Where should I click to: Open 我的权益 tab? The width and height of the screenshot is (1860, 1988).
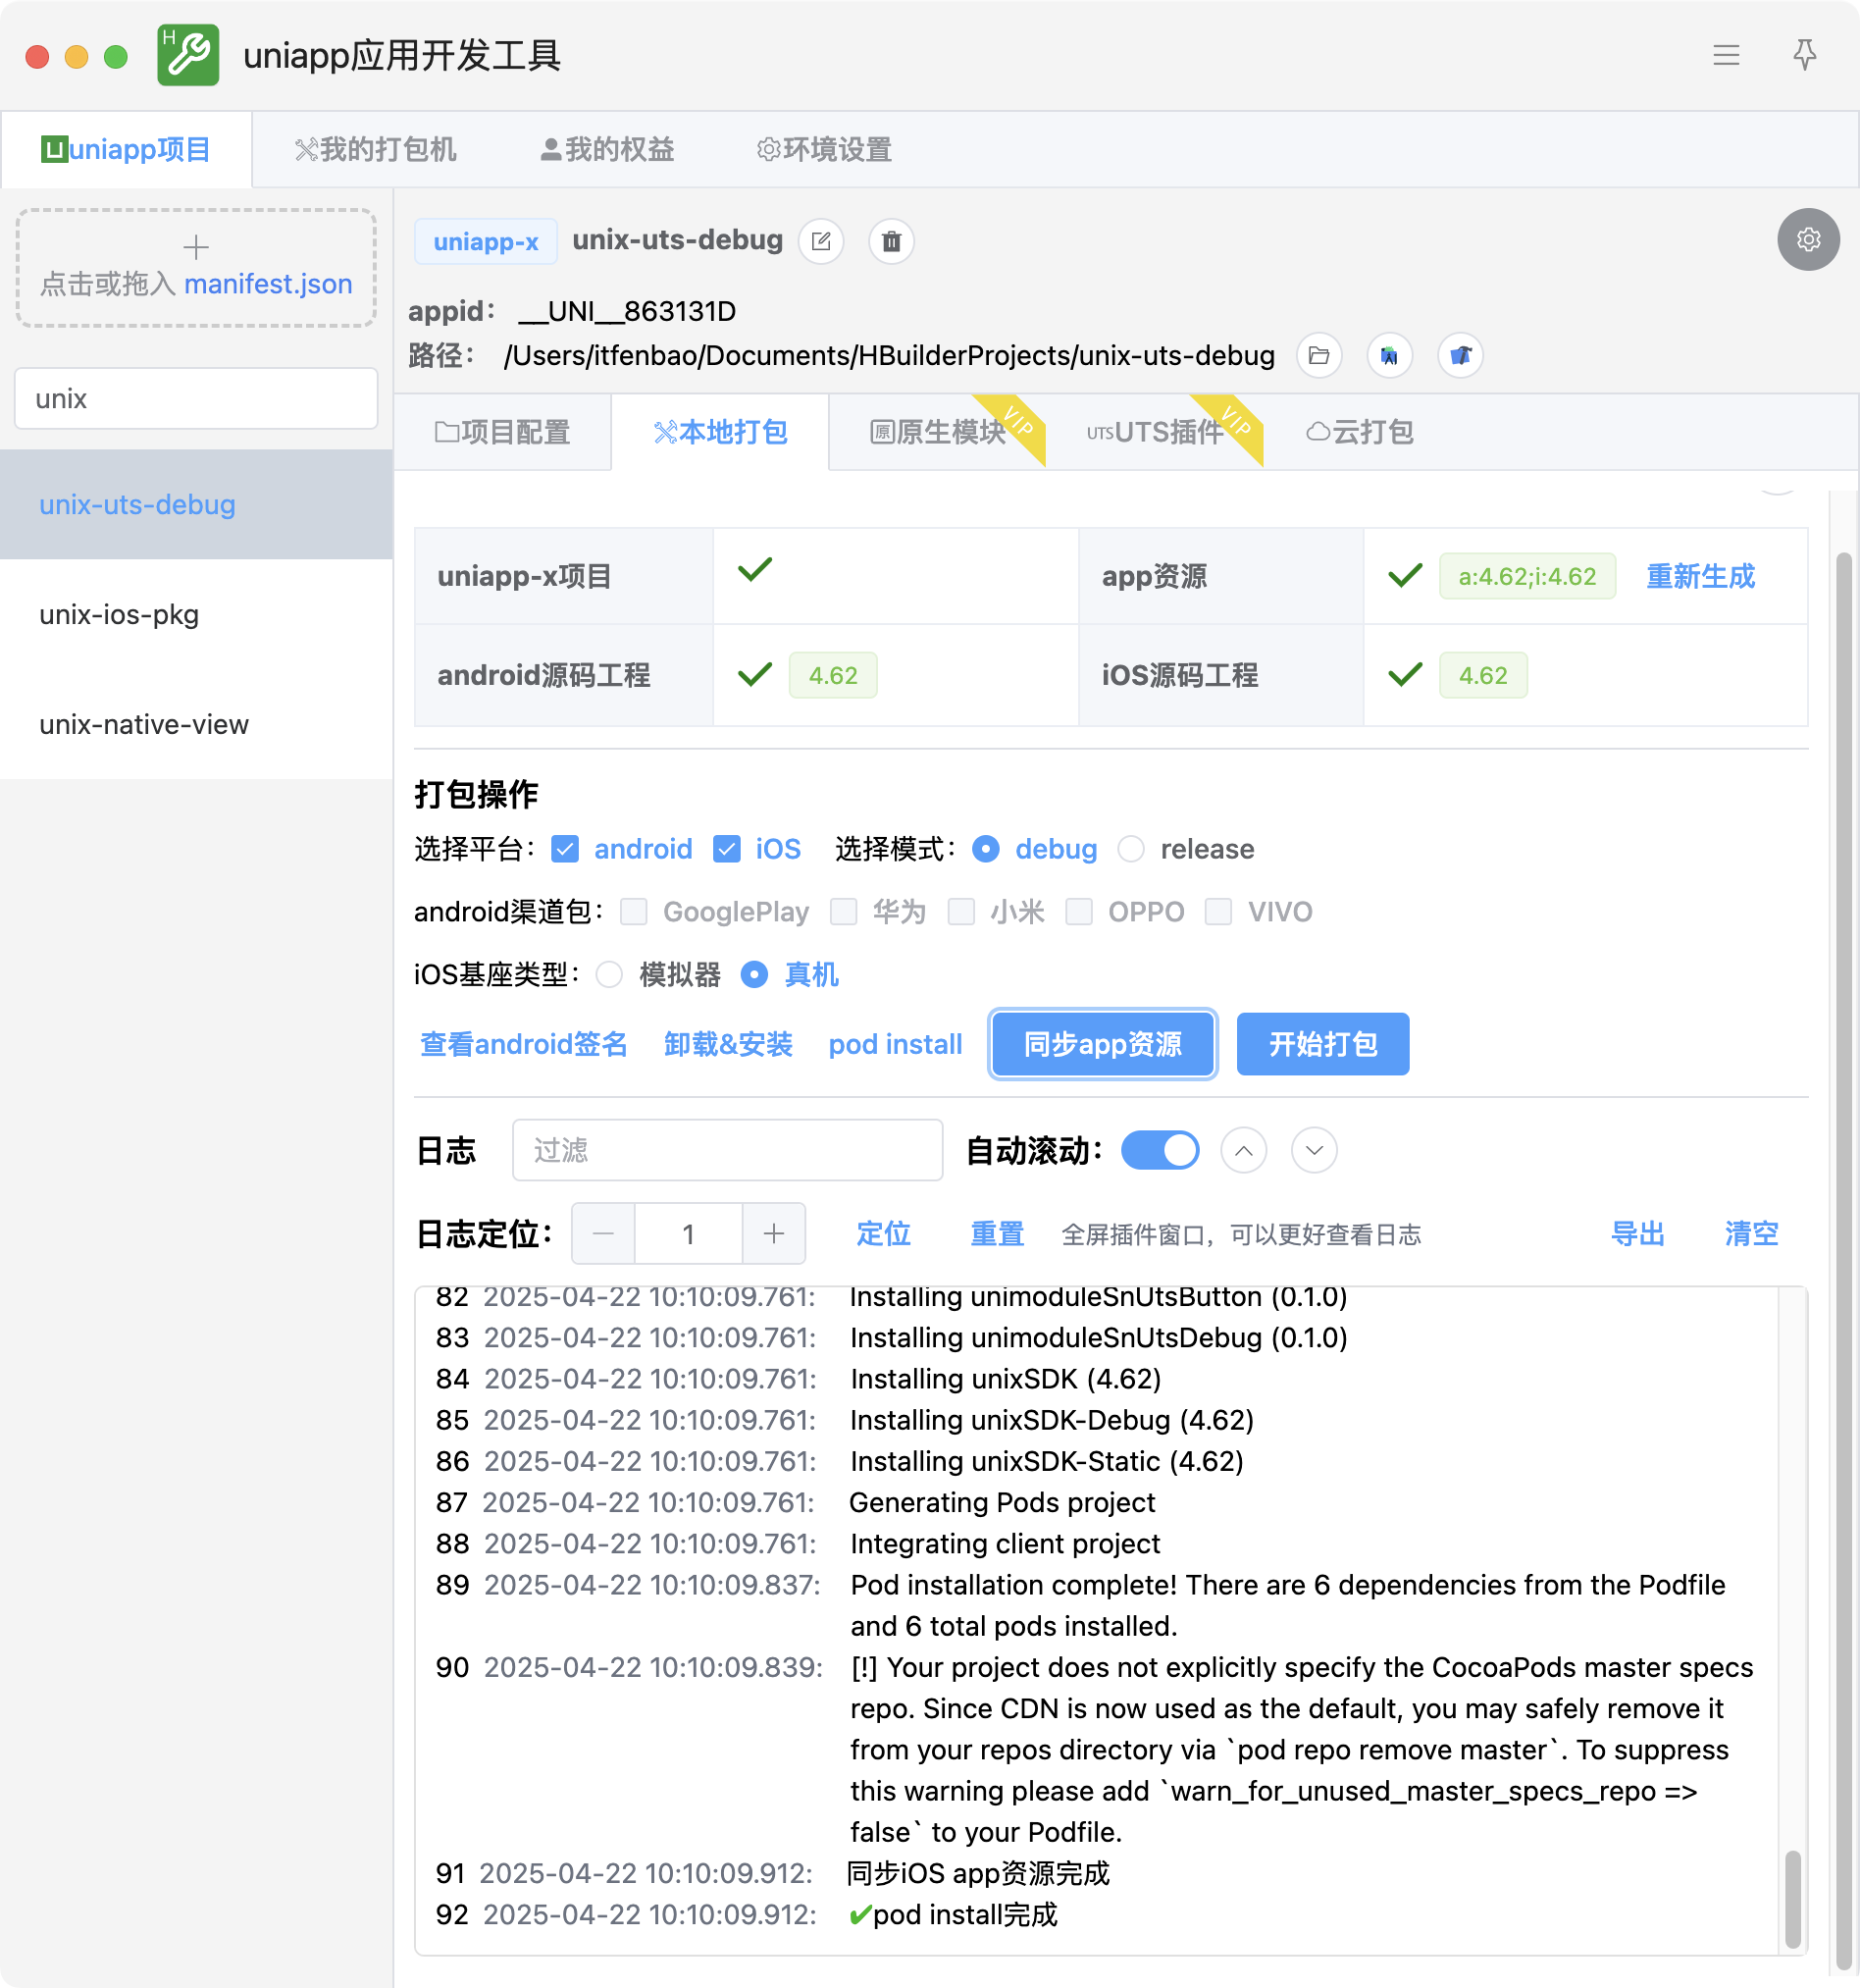coord(607,150)
